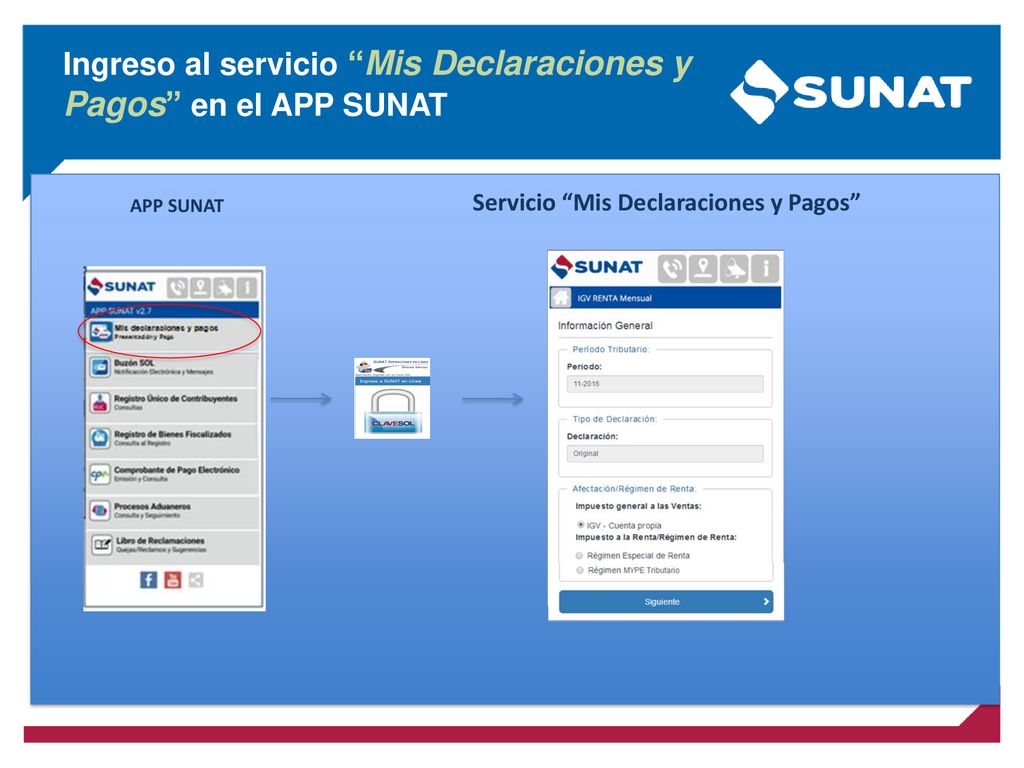Click the Declaración field showing Original
This screenshot has width=1024, height=768.
pos(665,453)
